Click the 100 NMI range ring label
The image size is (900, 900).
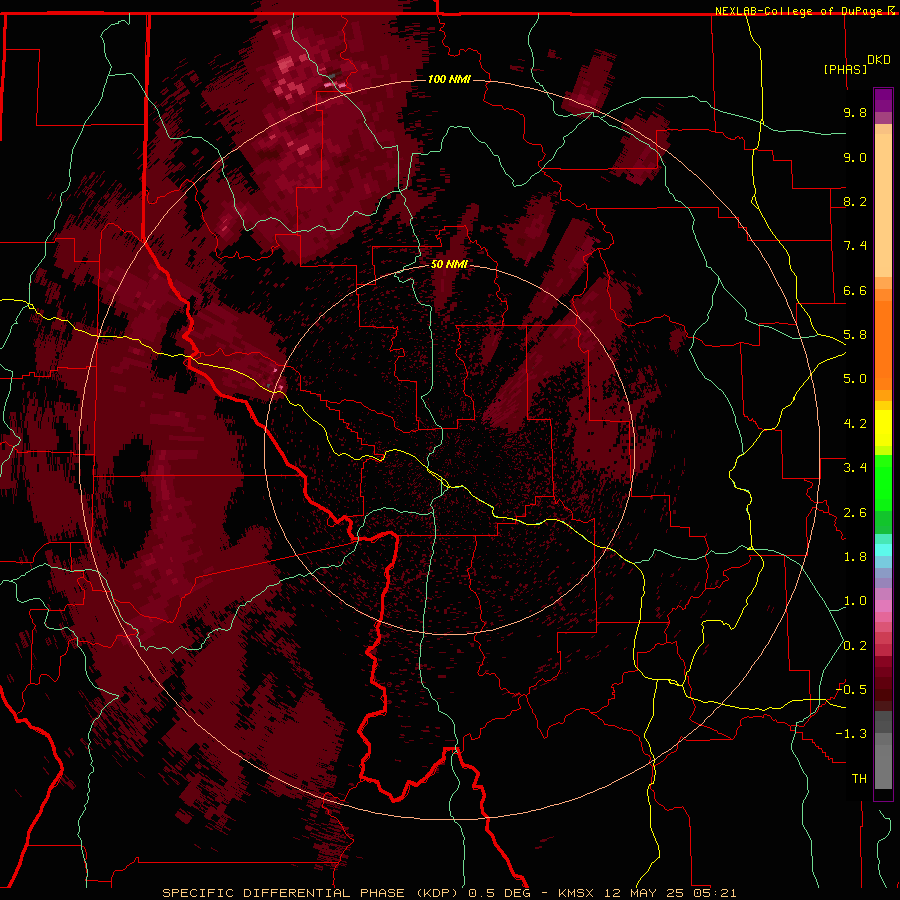(x=449, y=79)
